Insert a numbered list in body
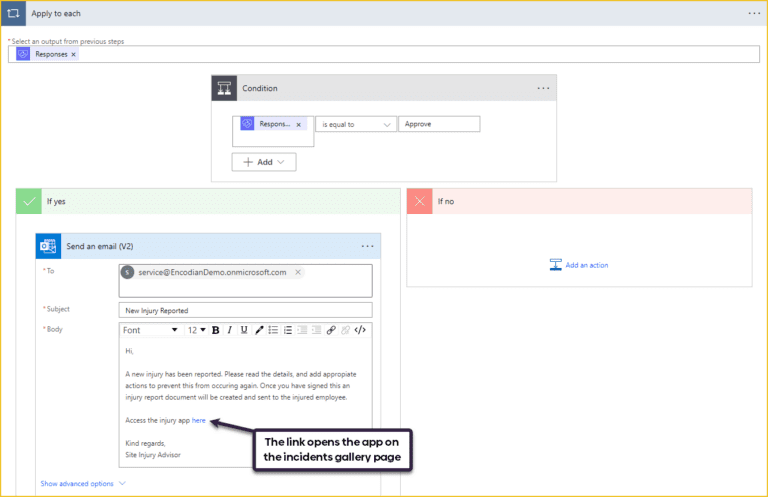This screenshot has height=497, width=768. 288,330
